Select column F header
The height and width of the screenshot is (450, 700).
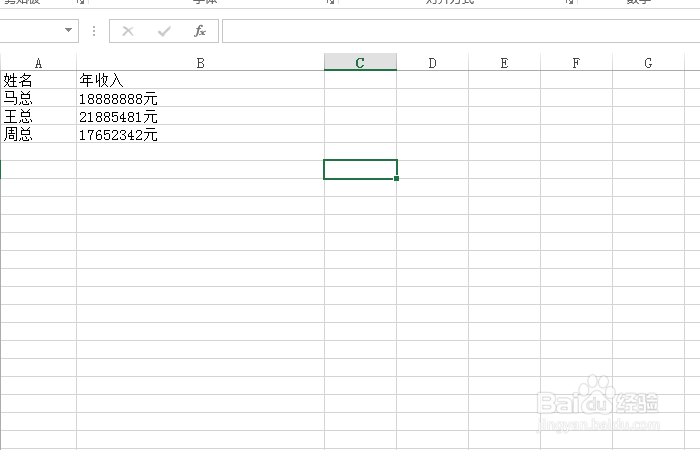pos(576,63)
